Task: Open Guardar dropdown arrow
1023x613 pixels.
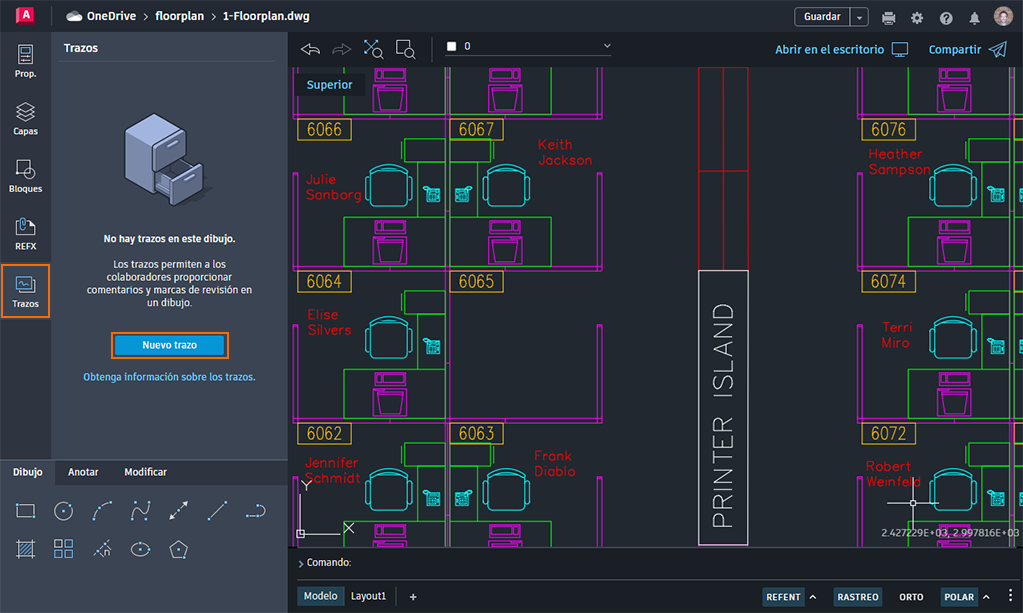Action: [859, 17]
